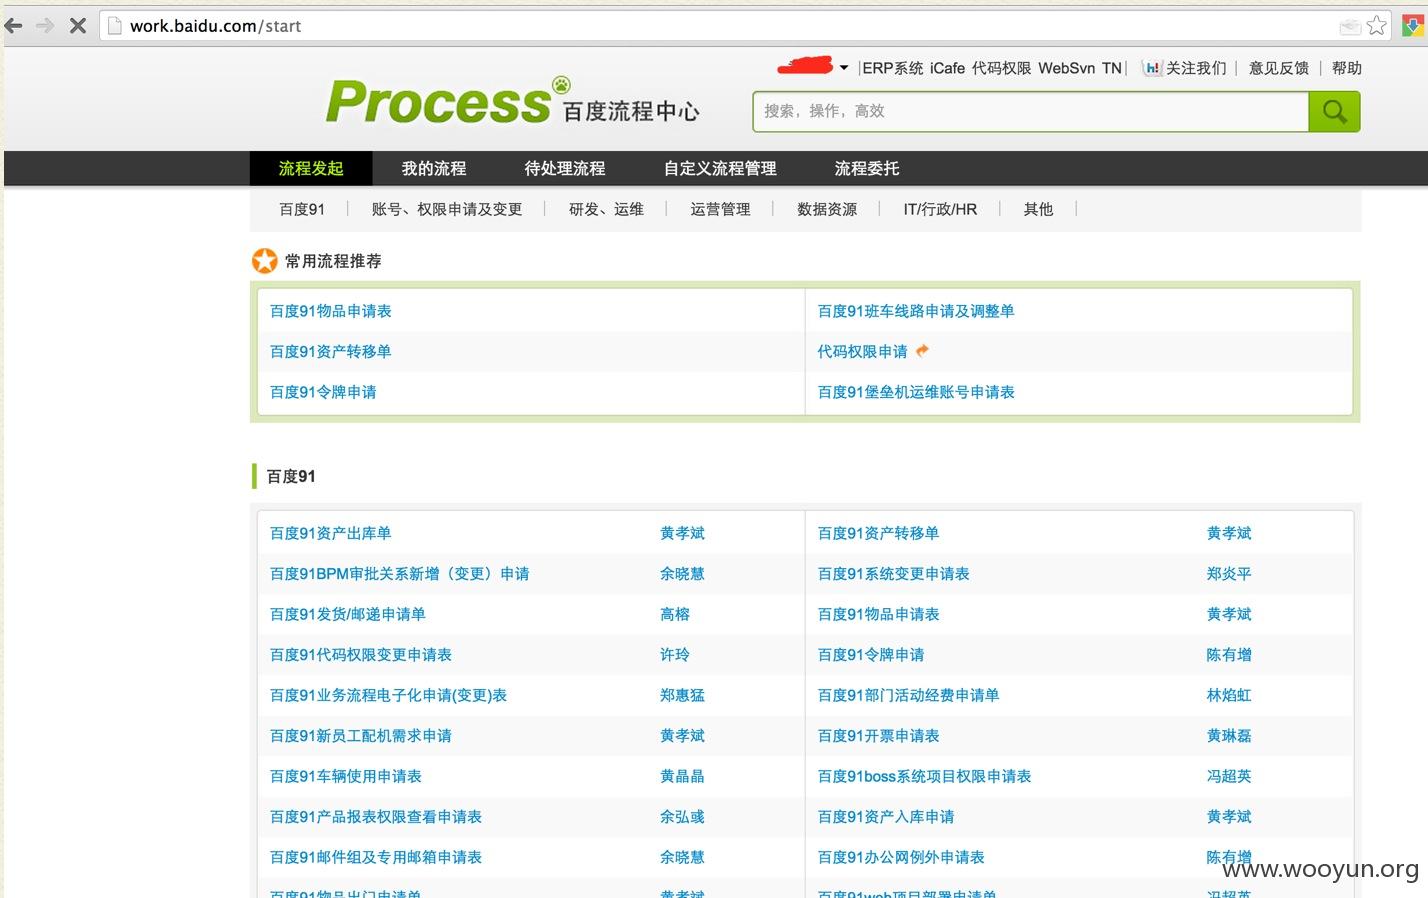Open 百度91资产入库申请
Viewport: 1428px width, 898px height.
(x=886, y=817)
